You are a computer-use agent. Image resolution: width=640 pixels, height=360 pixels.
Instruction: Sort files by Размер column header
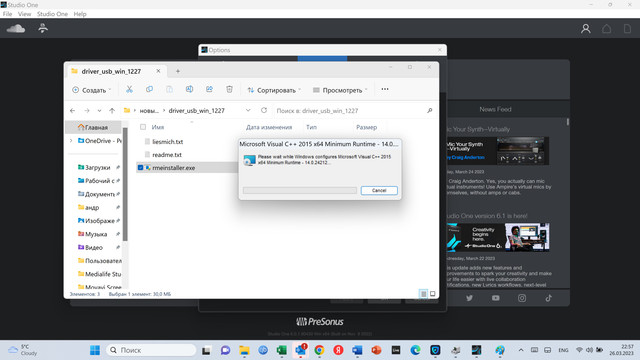click(x=367, y=127)
